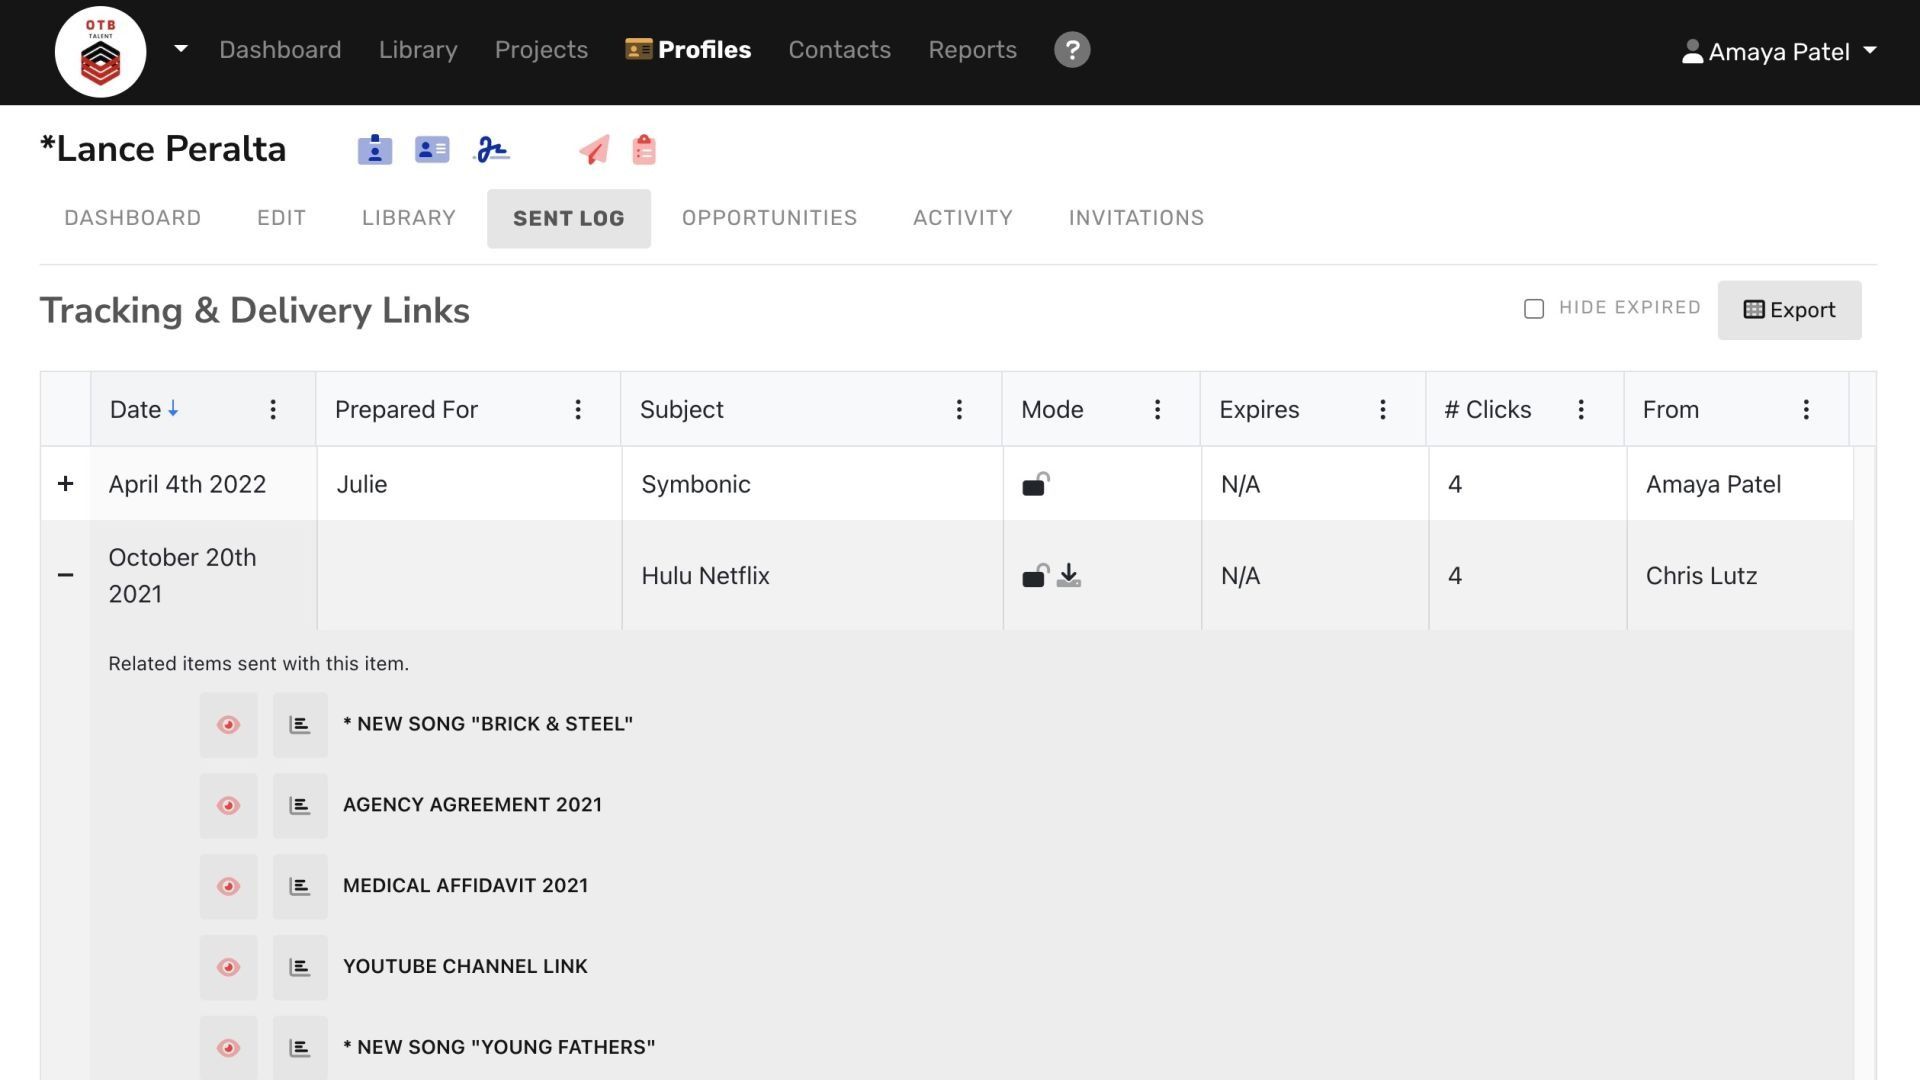The image size is (1920, 1080).
Task: Open the red clipboard icon
Action: pos(644,150)
